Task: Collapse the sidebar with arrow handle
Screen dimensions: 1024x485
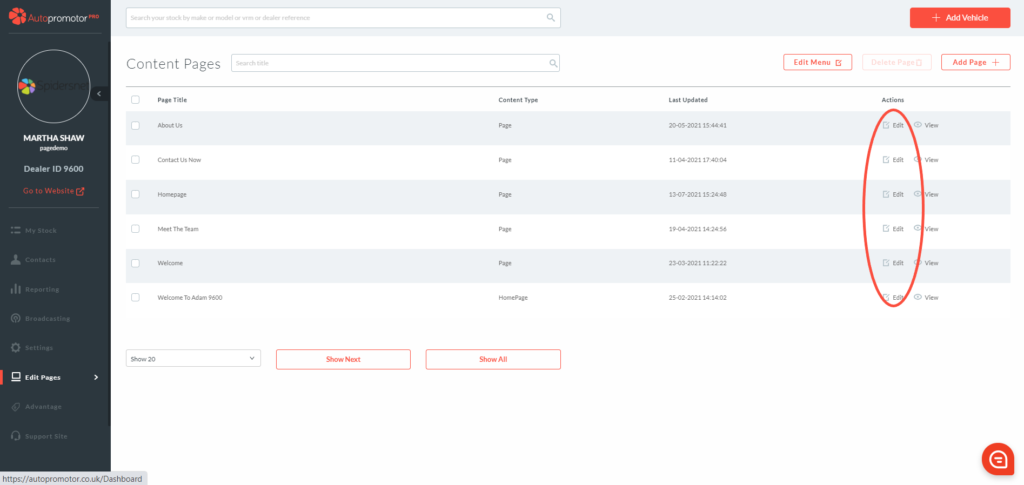Action: 99,93
